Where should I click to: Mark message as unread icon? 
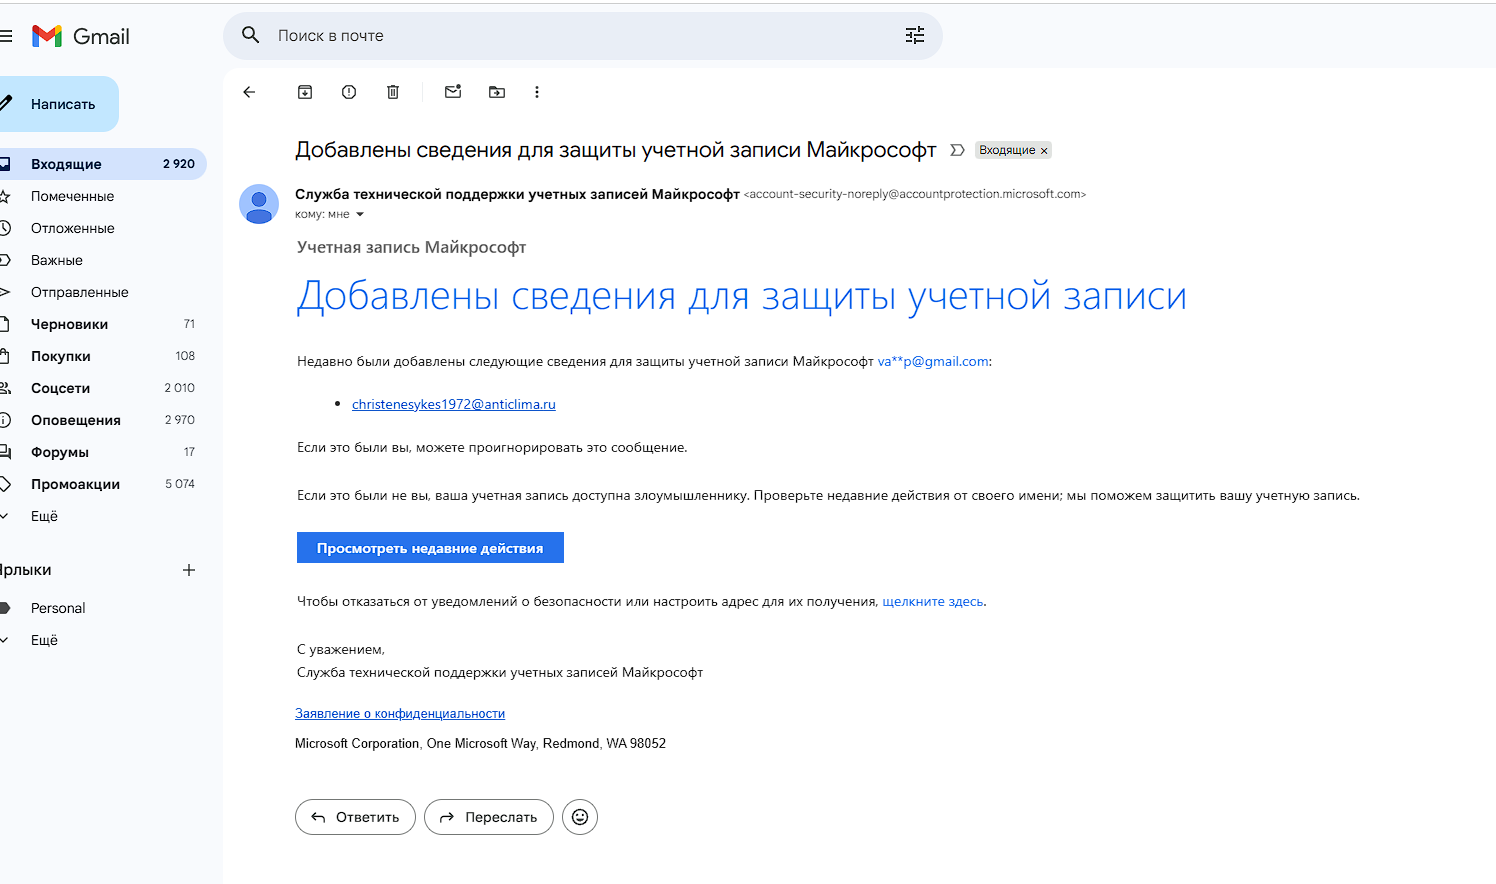point(453,91)
